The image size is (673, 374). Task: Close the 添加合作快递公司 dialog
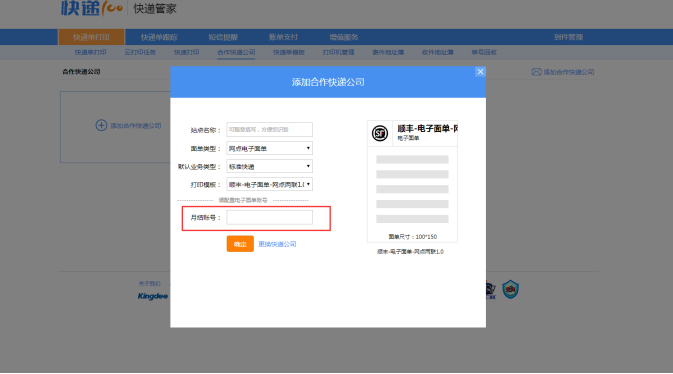coord(480,72)
